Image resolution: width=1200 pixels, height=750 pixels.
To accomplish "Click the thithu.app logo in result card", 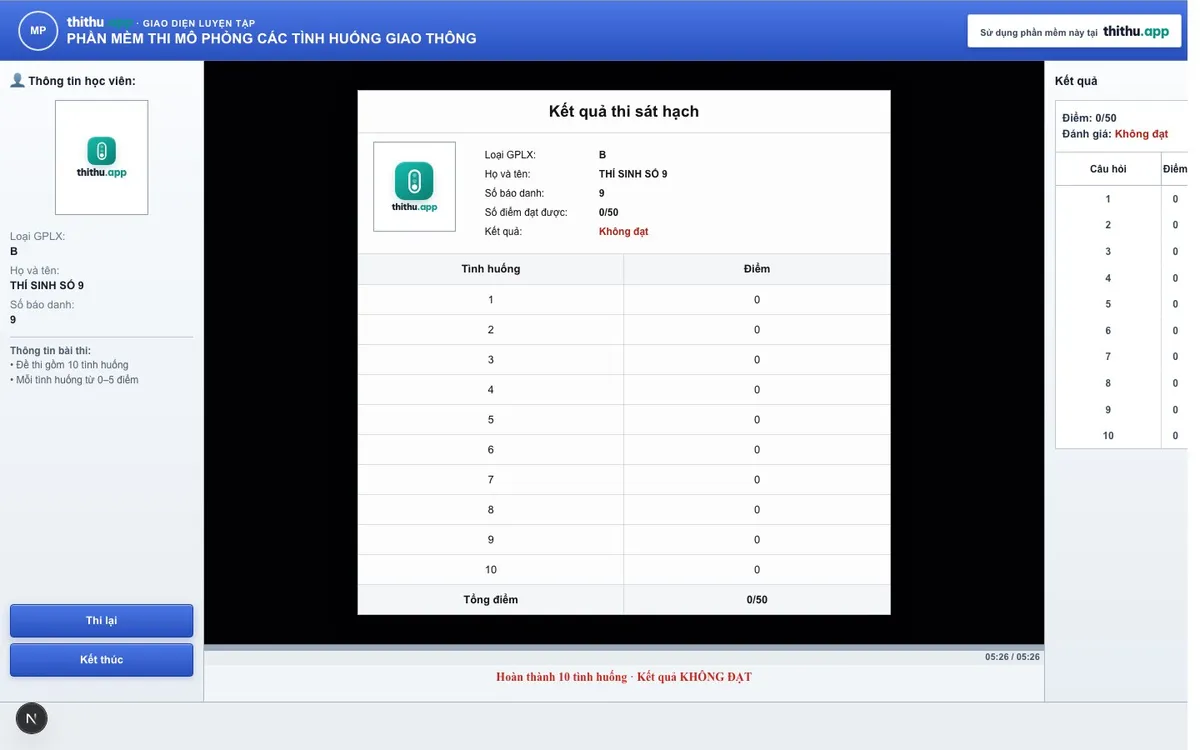I will pos(415,187).
